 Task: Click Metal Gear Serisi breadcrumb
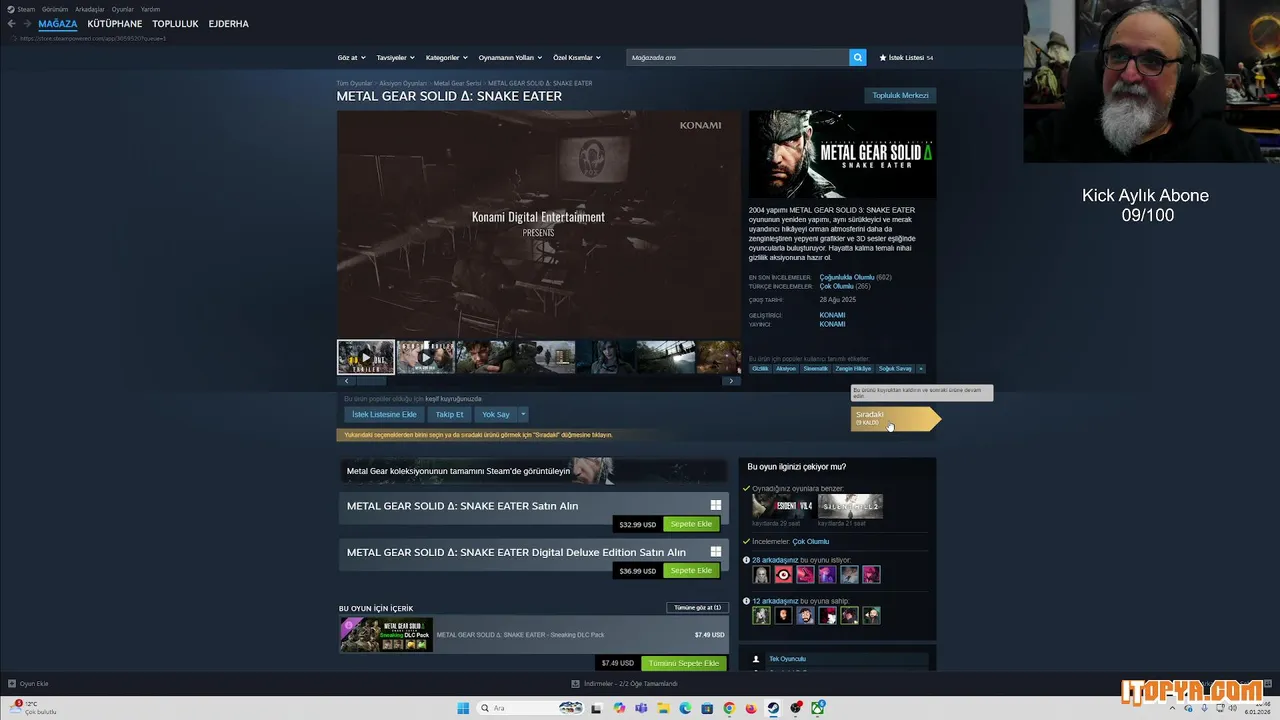pyautogui.click(x=457, y=83)
